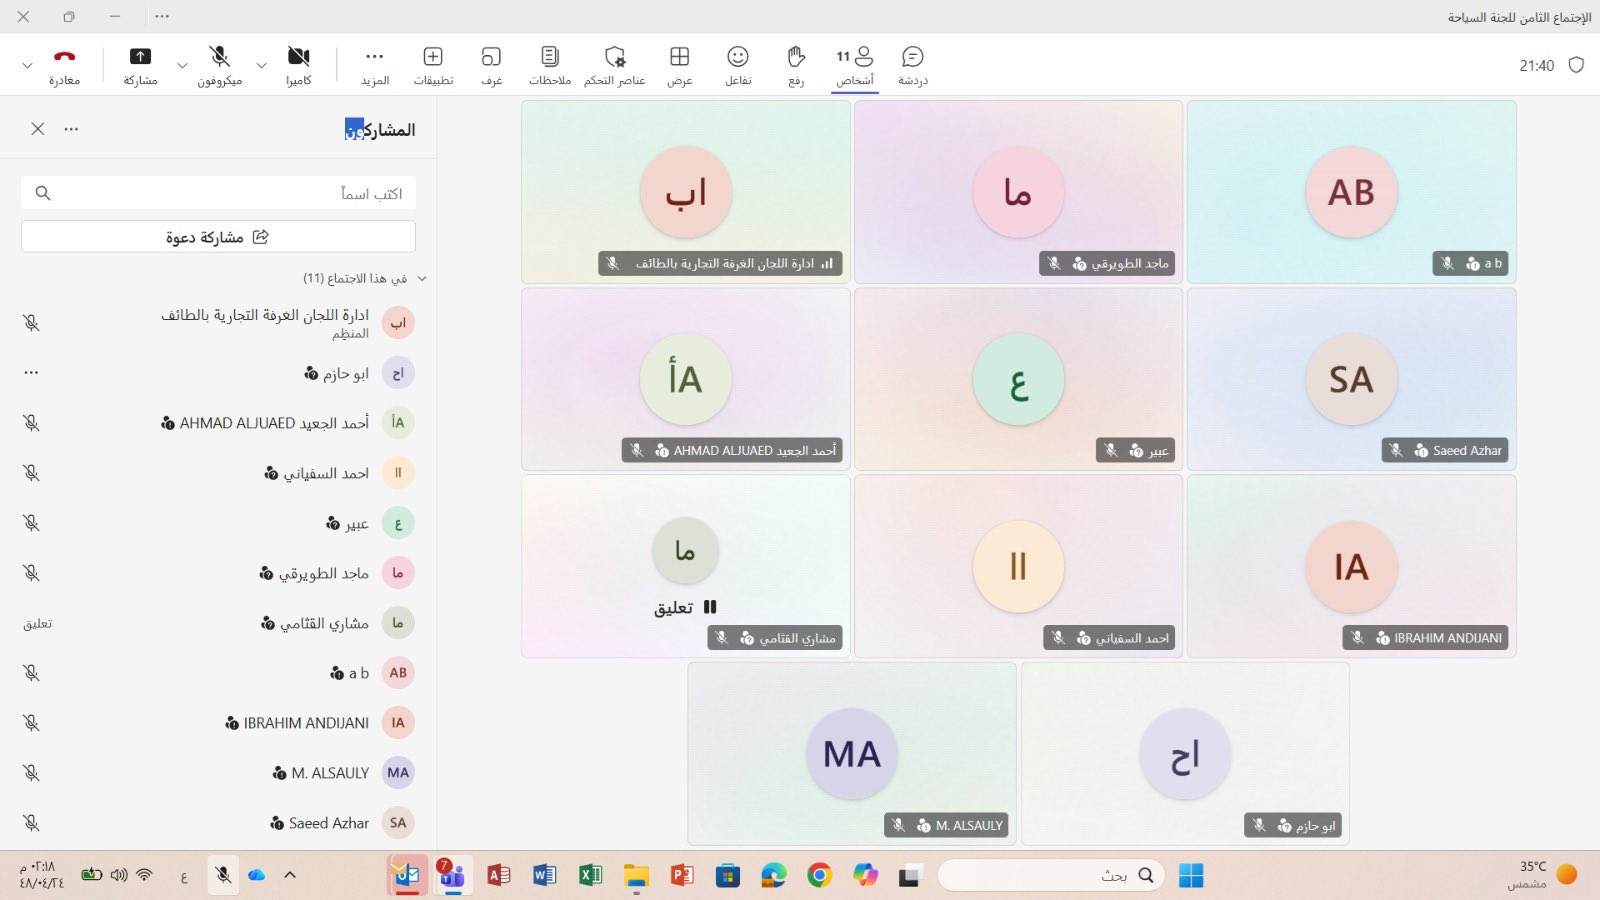Click the مغادرة leave meeting button

(64, 65)
